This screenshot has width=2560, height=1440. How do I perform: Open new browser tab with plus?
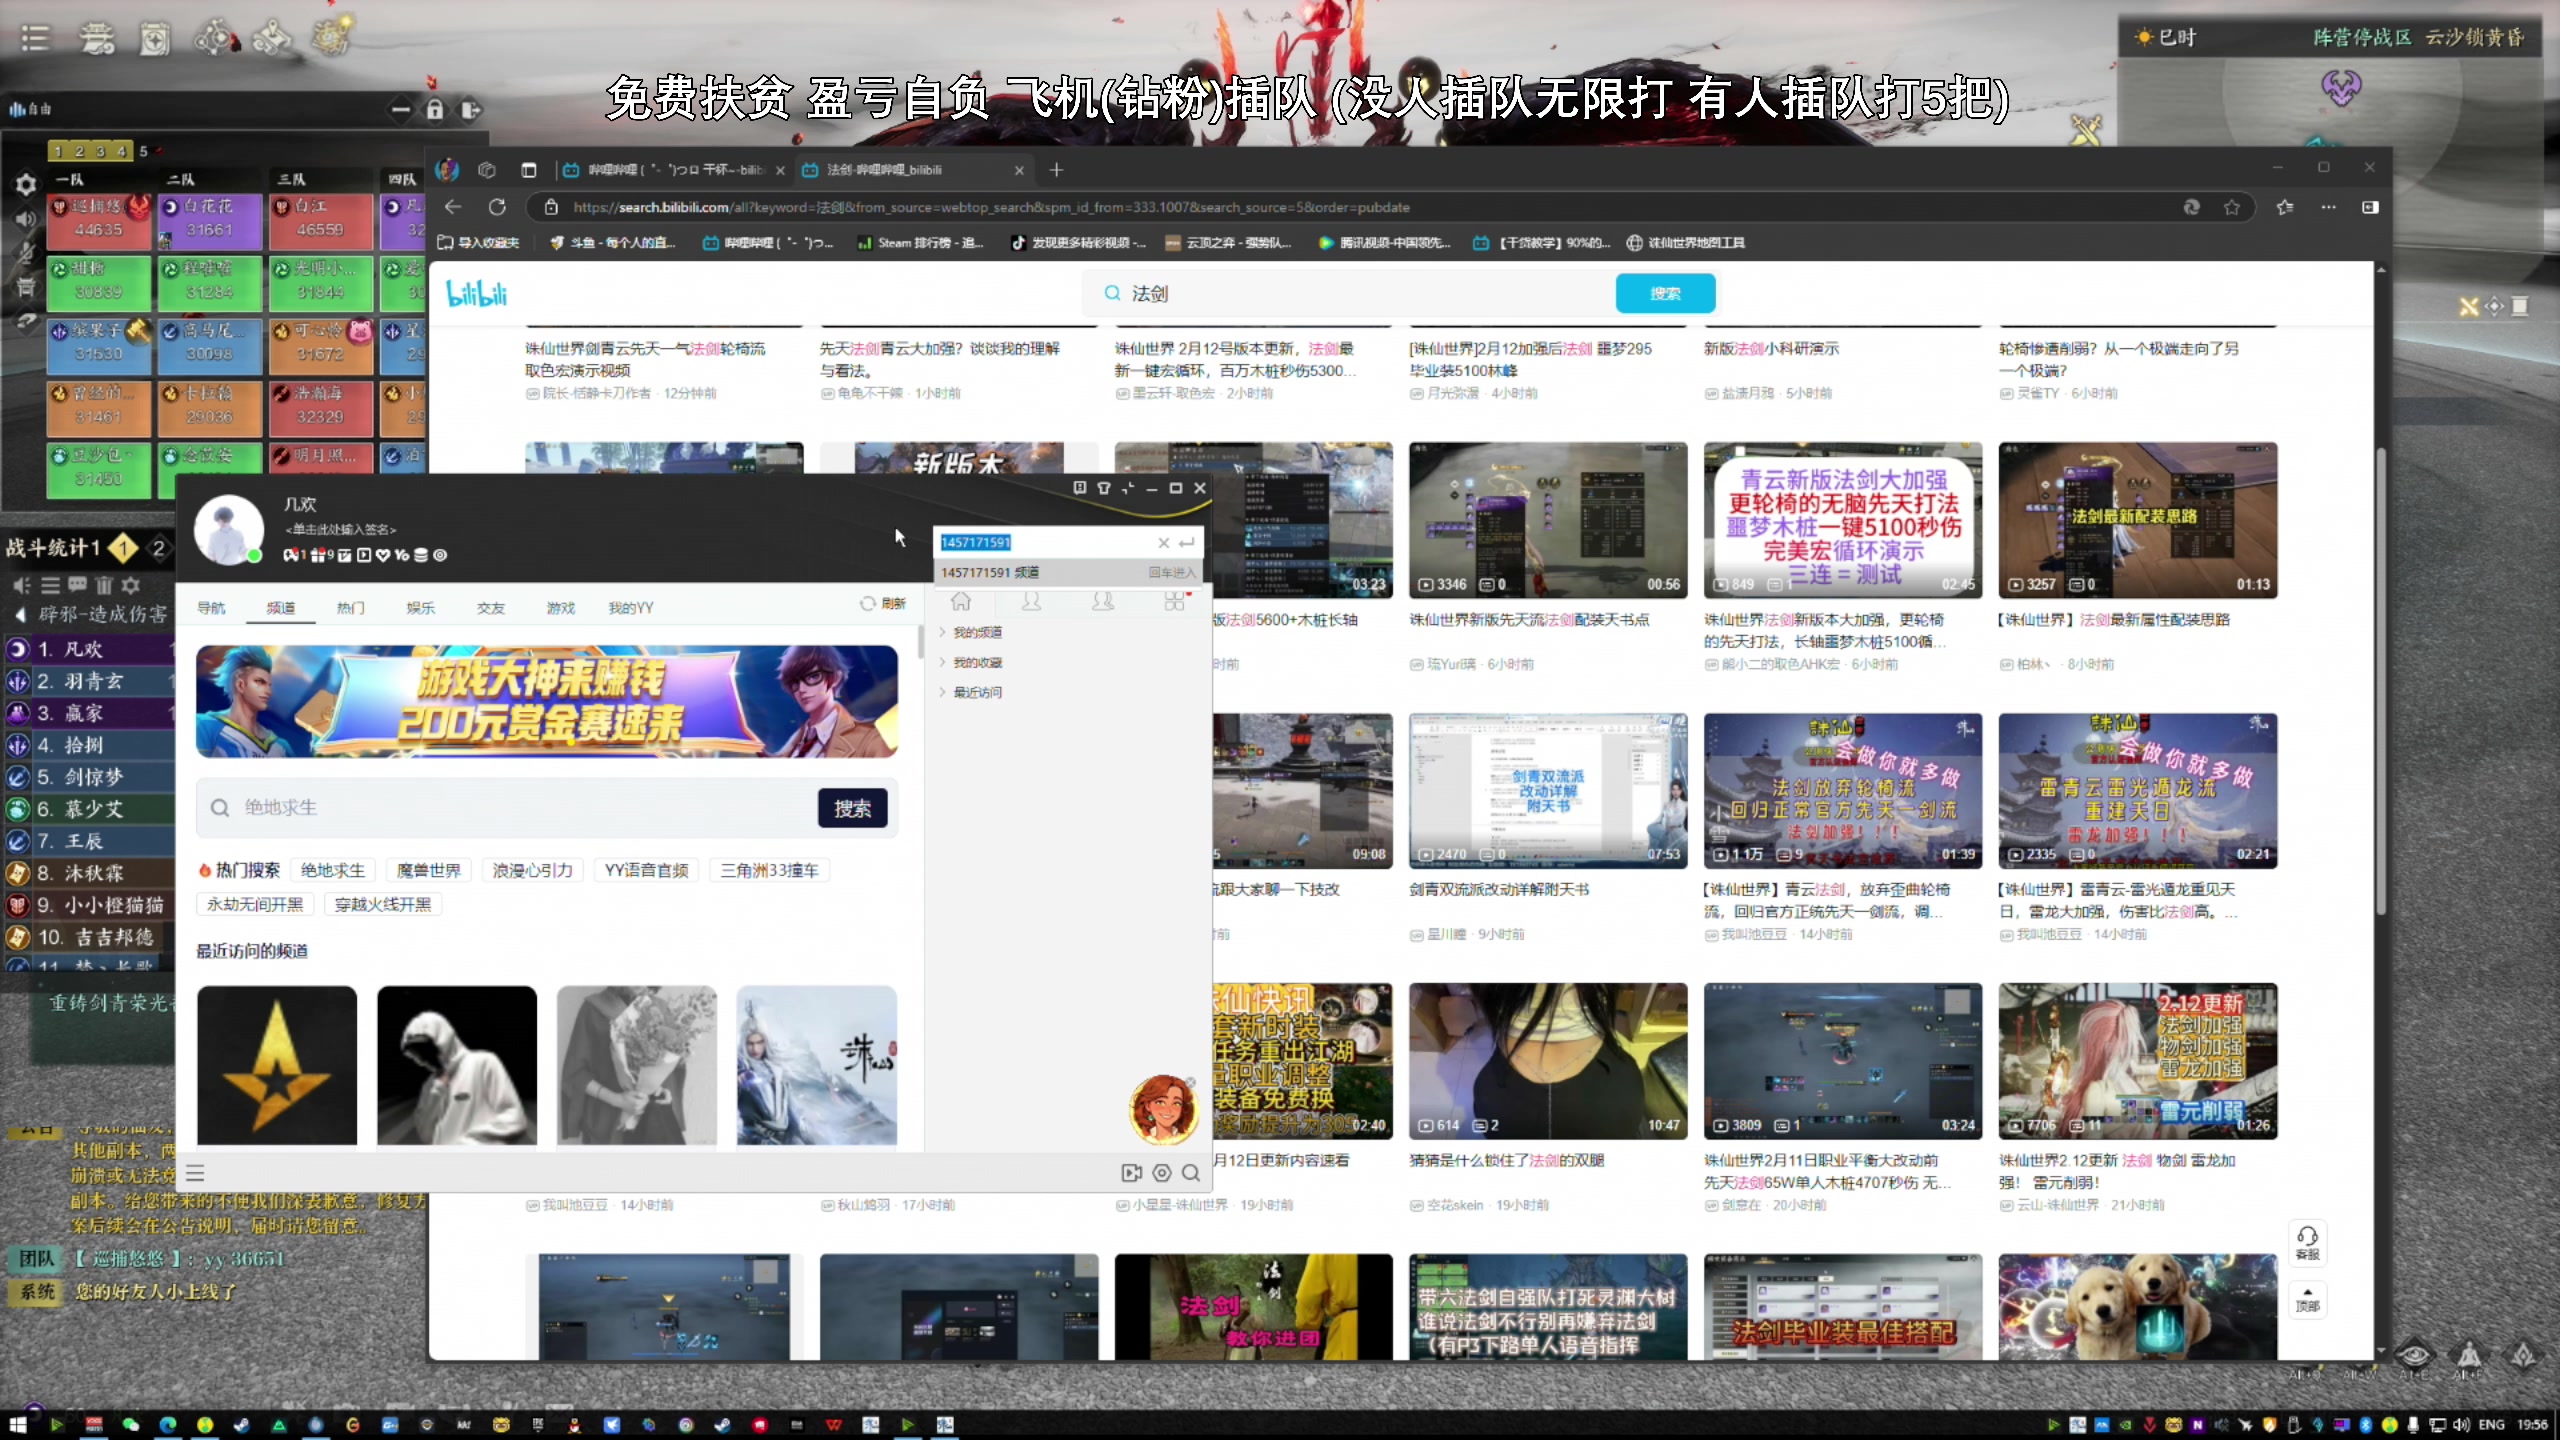1056,170
